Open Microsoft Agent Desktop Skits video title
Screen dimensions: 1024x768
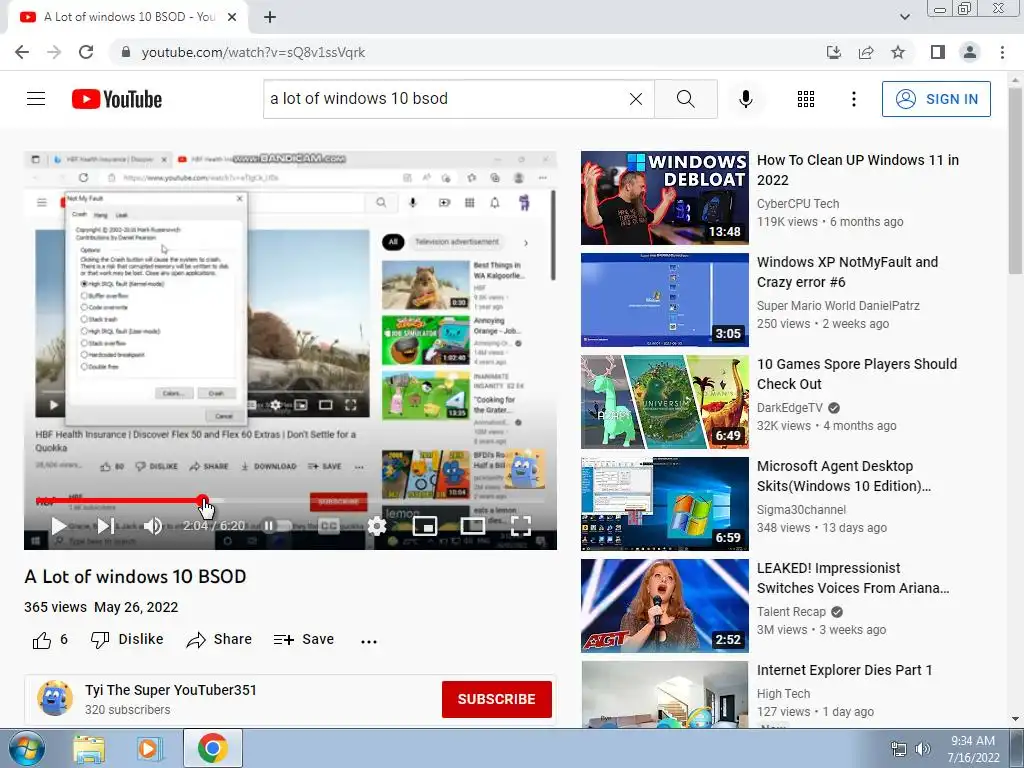tap(844, 476)
